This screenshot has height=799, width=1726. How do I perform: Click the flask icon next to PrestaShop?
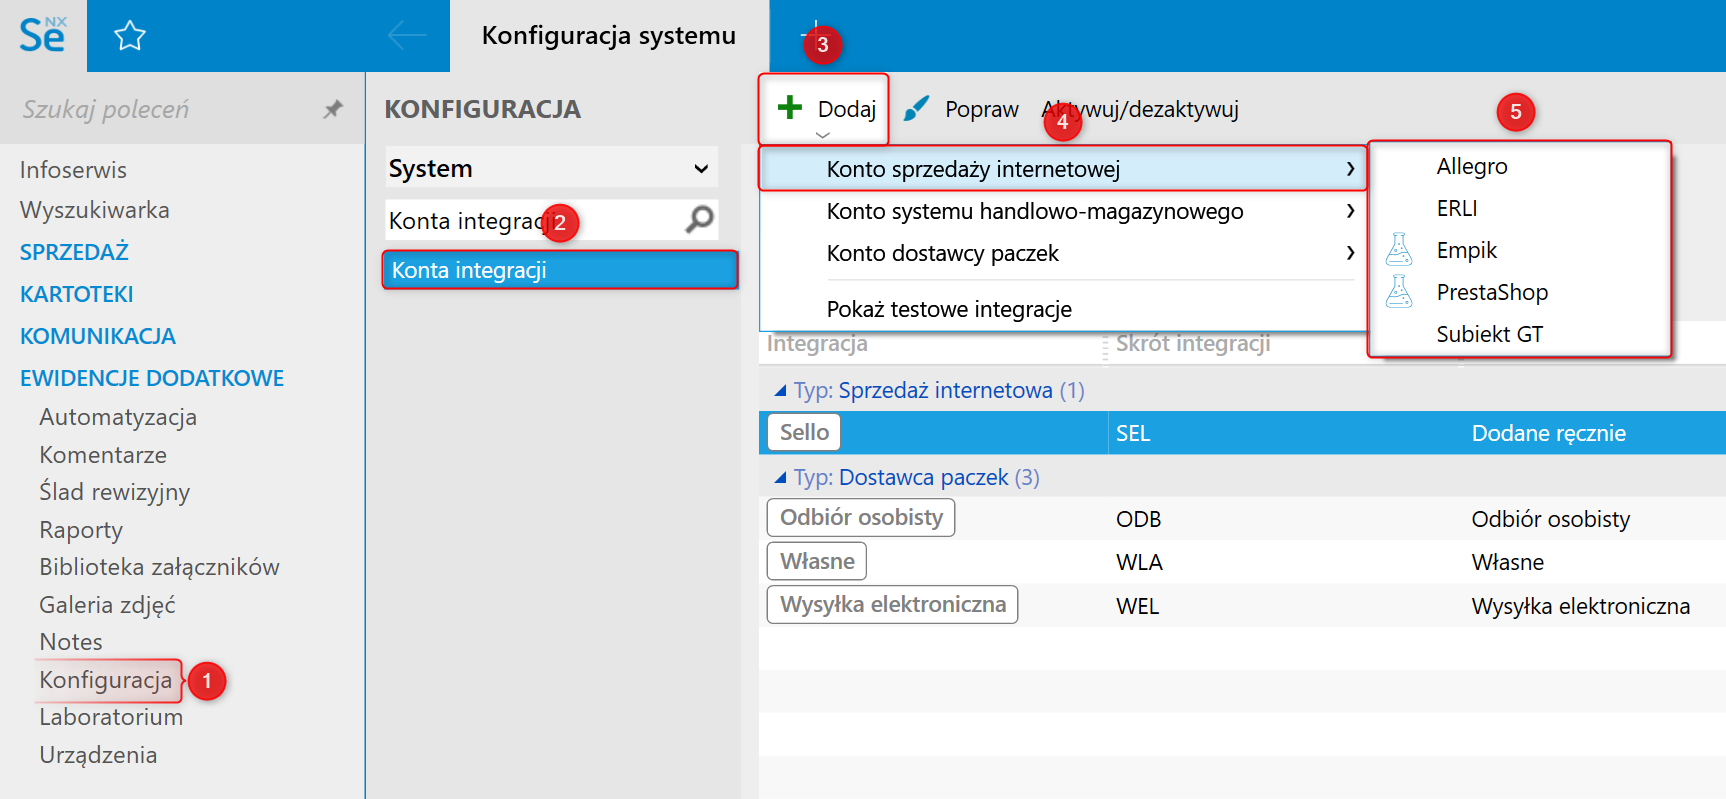[x=1399, y=292]
